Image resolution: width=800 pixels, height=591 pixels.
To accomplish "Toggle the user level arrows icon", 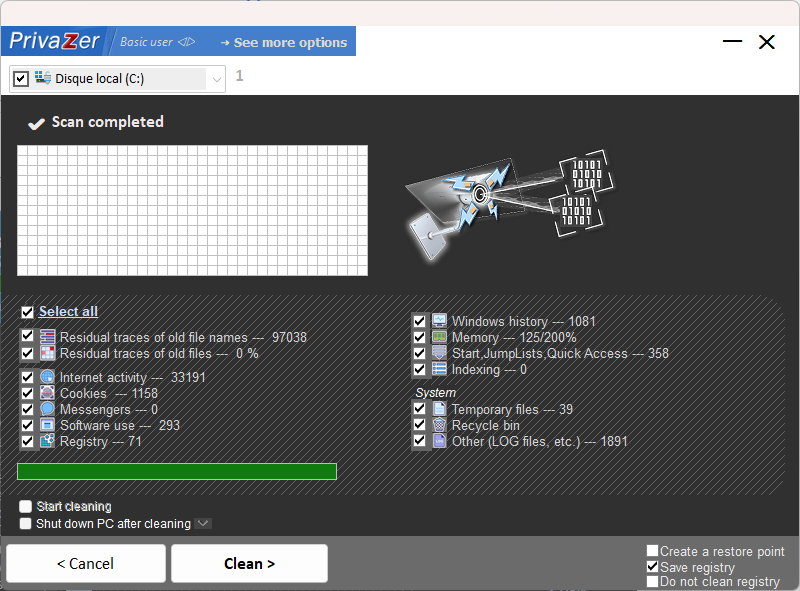I will 186,42.
